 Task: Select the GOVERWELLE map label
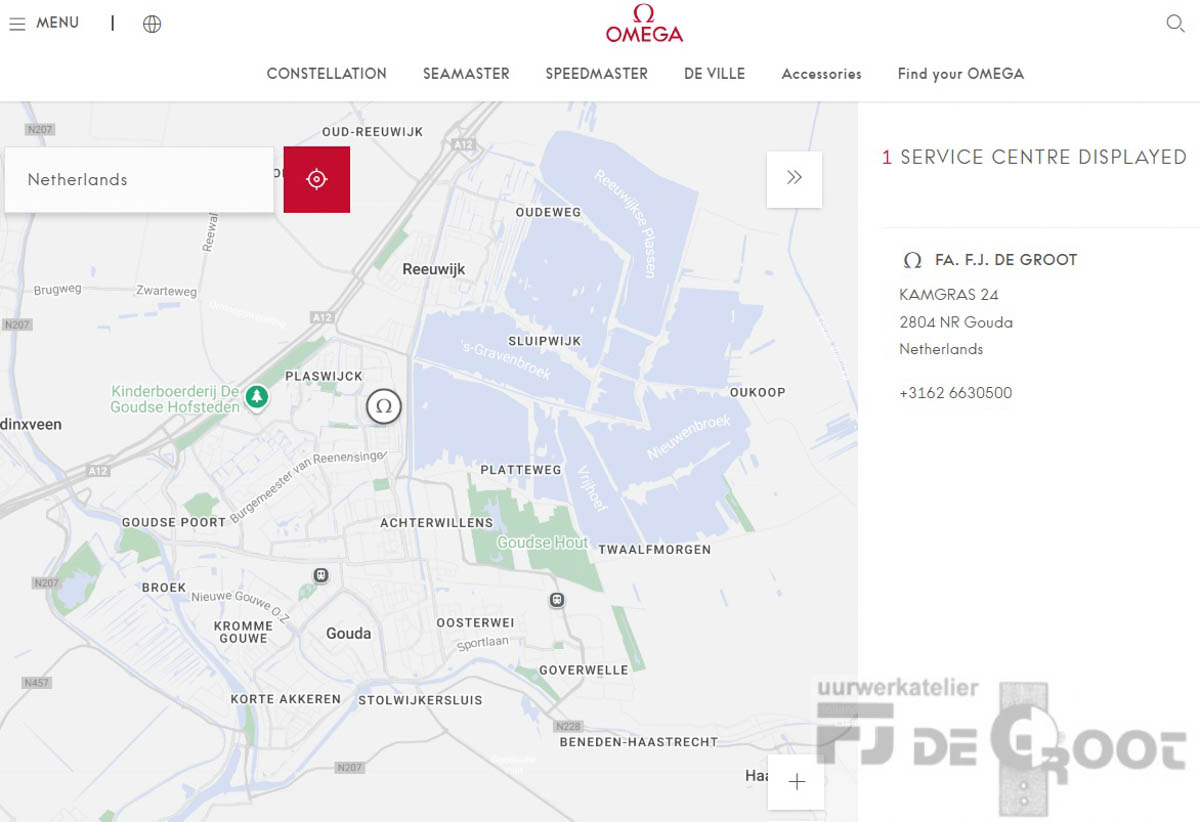(x=584, y=670)
